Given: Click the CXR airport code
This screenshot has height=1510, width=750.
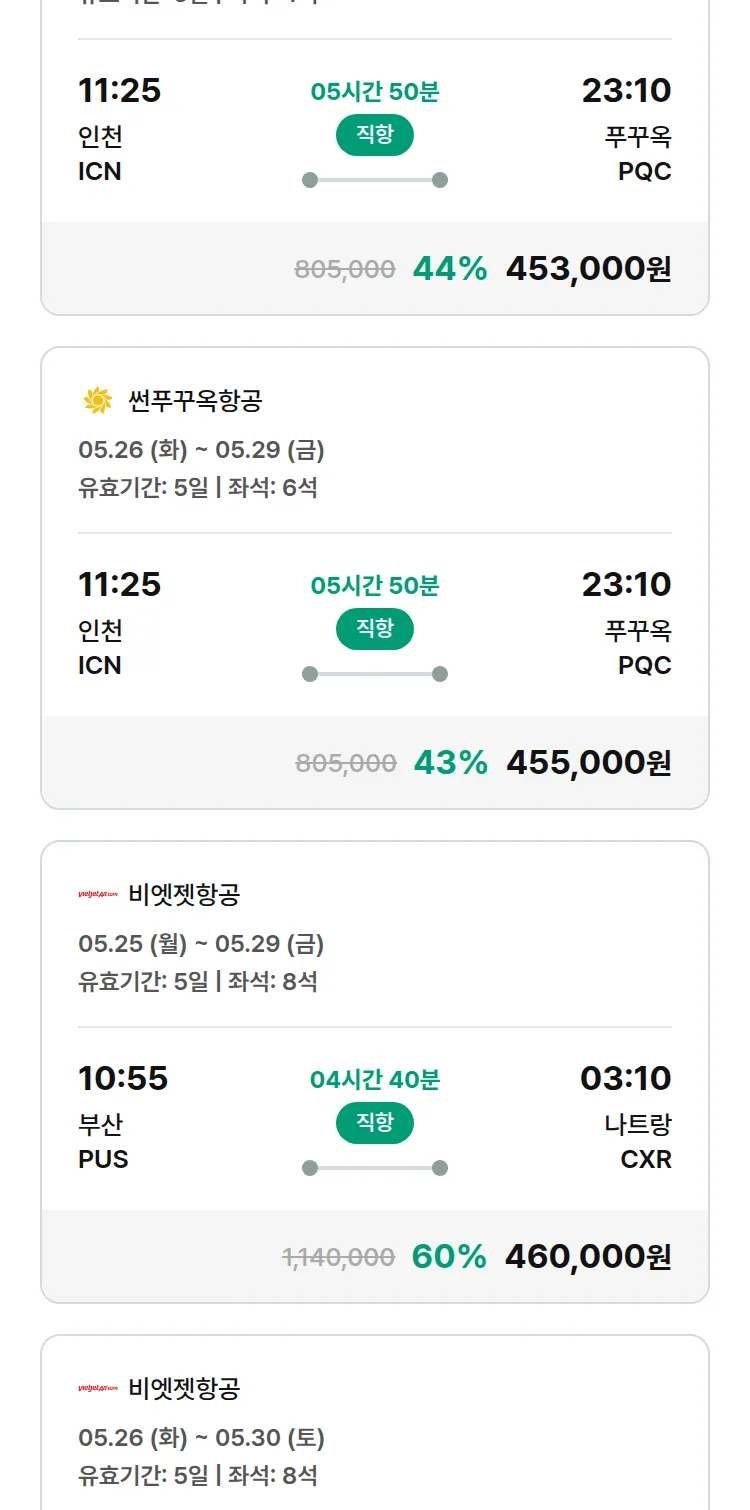Looking at the screenshot, I should tap(646, 1160).
